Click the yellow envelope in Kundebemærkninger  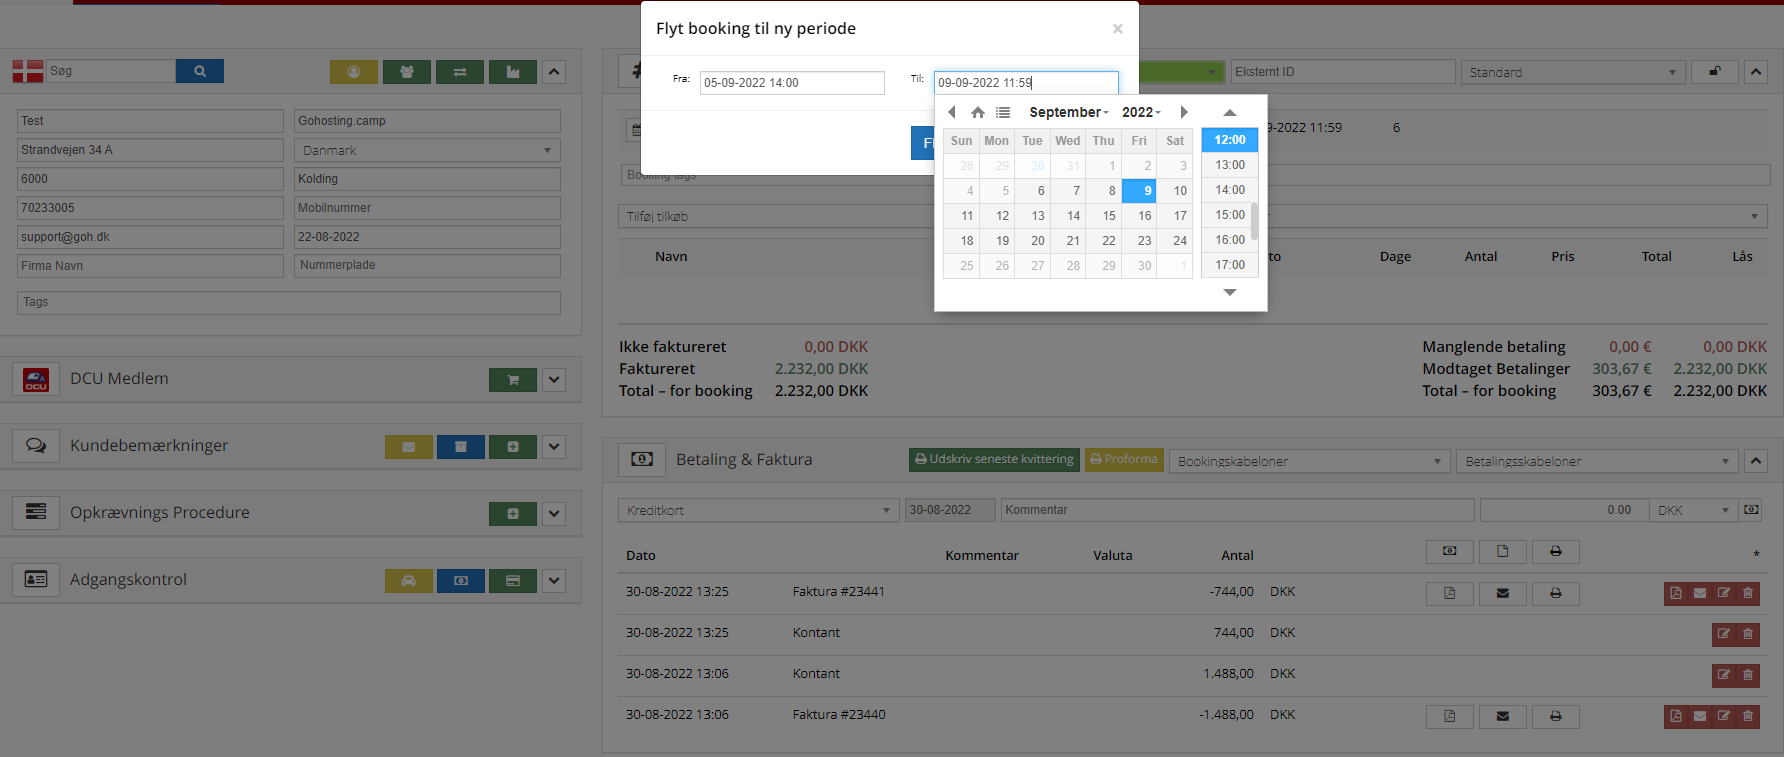408,447
